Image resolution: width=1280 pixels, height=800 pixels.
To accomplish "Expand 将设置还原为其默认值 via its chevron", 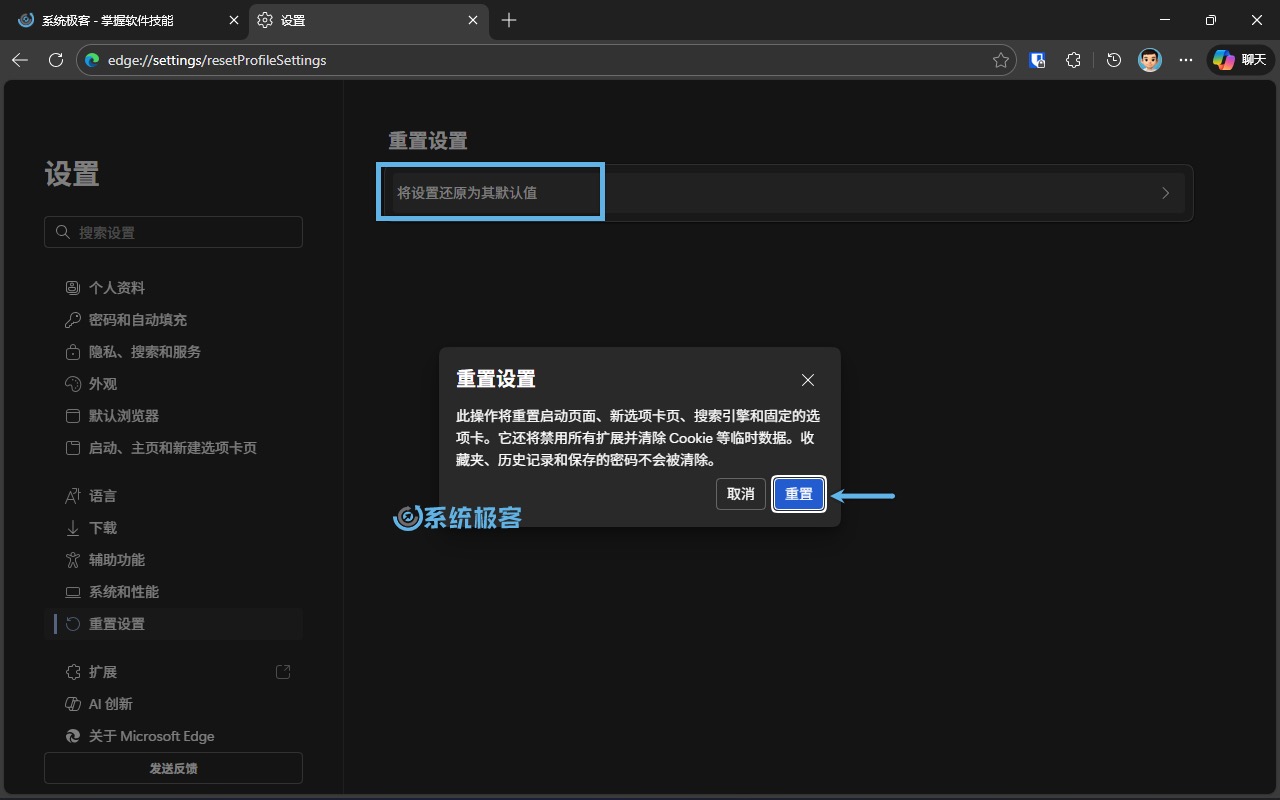I will coord(1165,193).
